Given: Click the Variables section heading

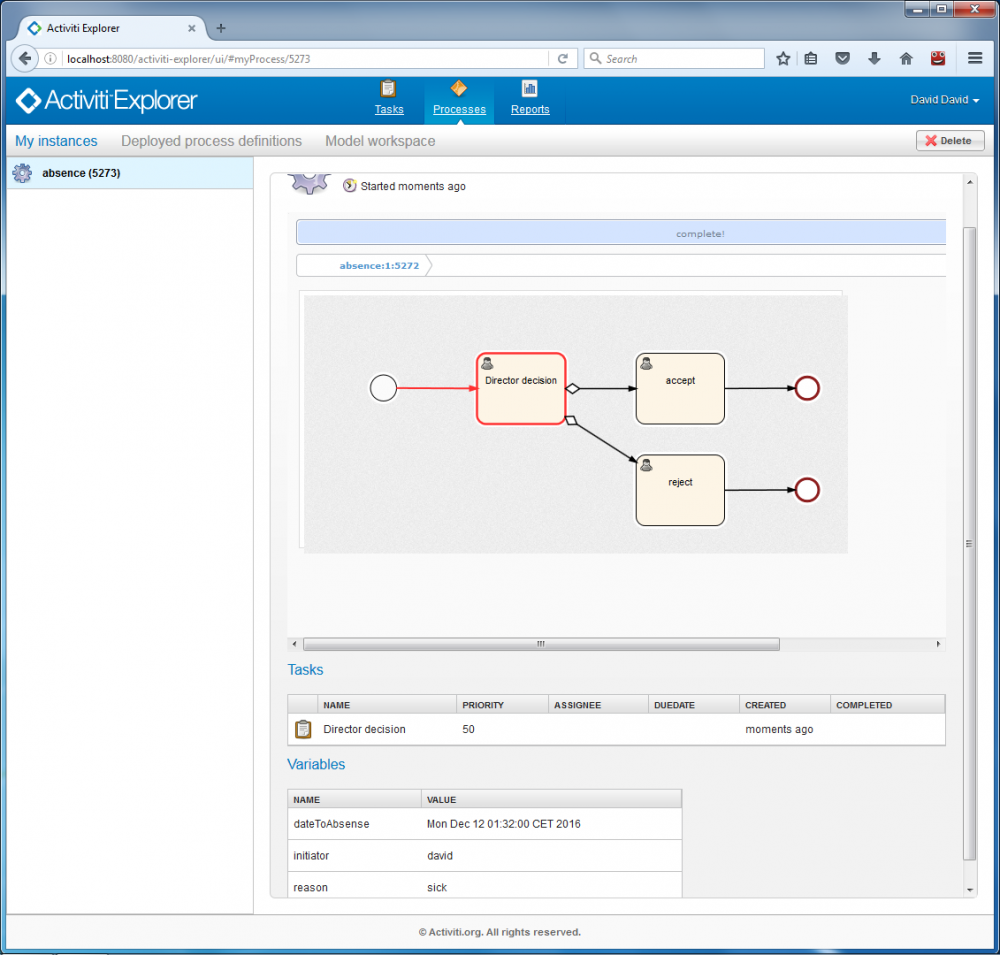Looking at the screenshot, I should click(316, 764).
